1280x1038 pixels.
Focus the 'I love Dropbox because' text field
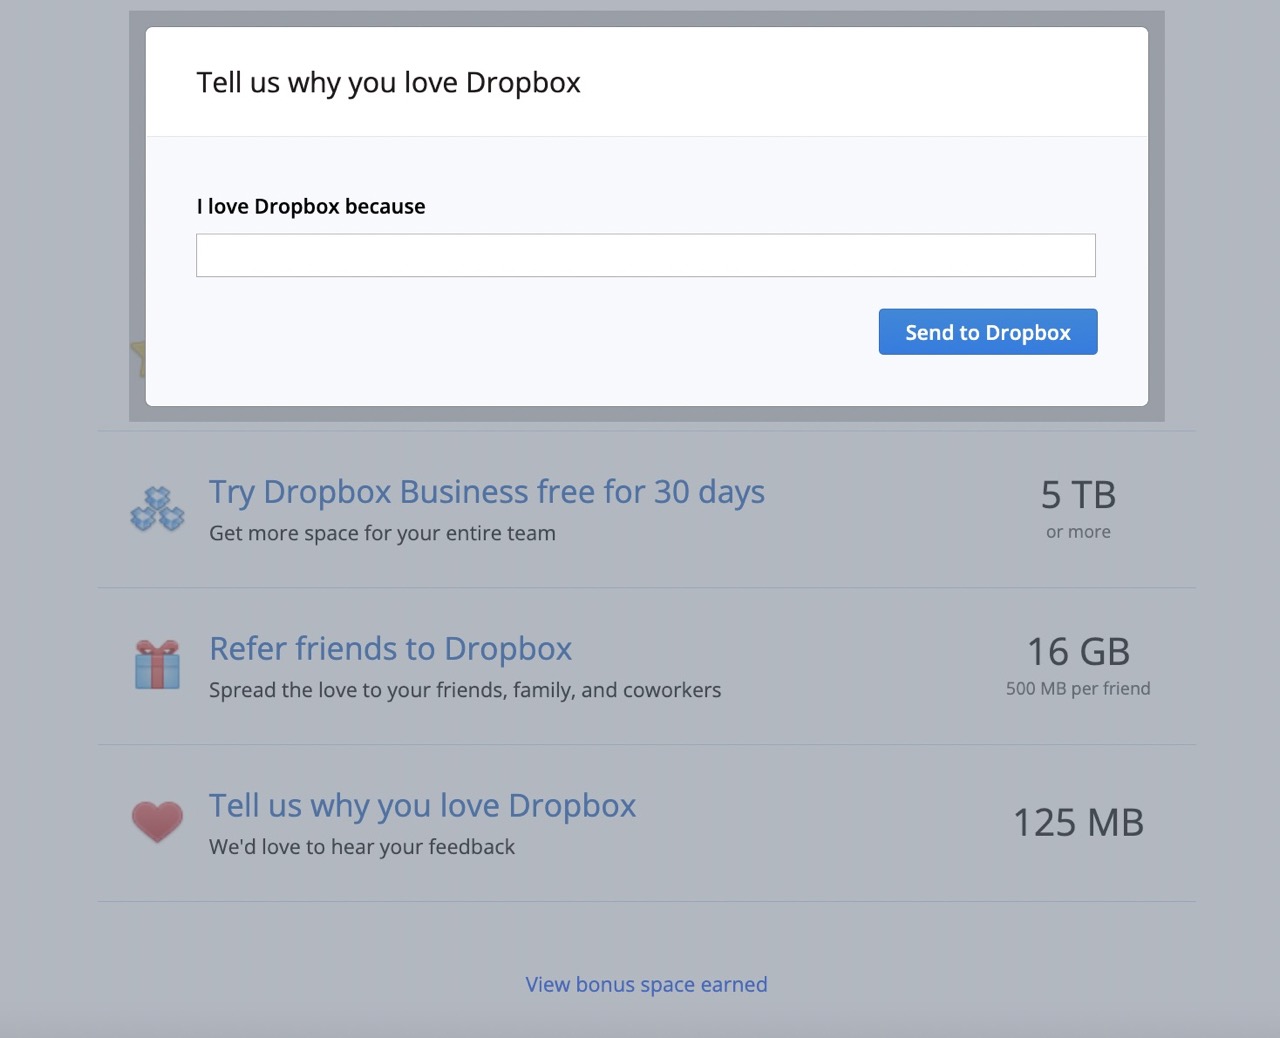click(646, 255)
